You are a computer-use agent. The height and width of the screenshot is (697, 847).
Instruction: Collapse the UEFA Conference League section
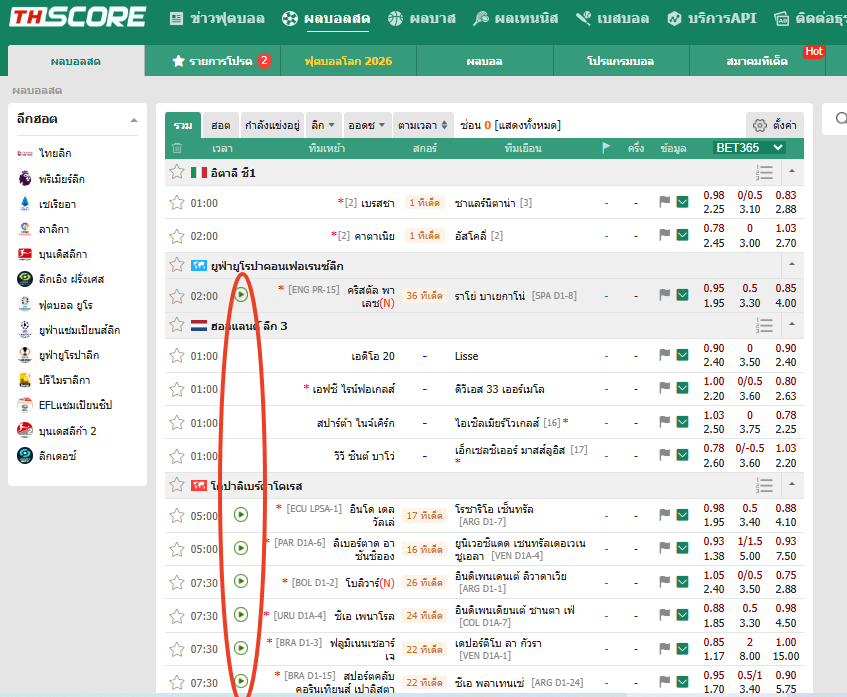click(x=792, y=265)
